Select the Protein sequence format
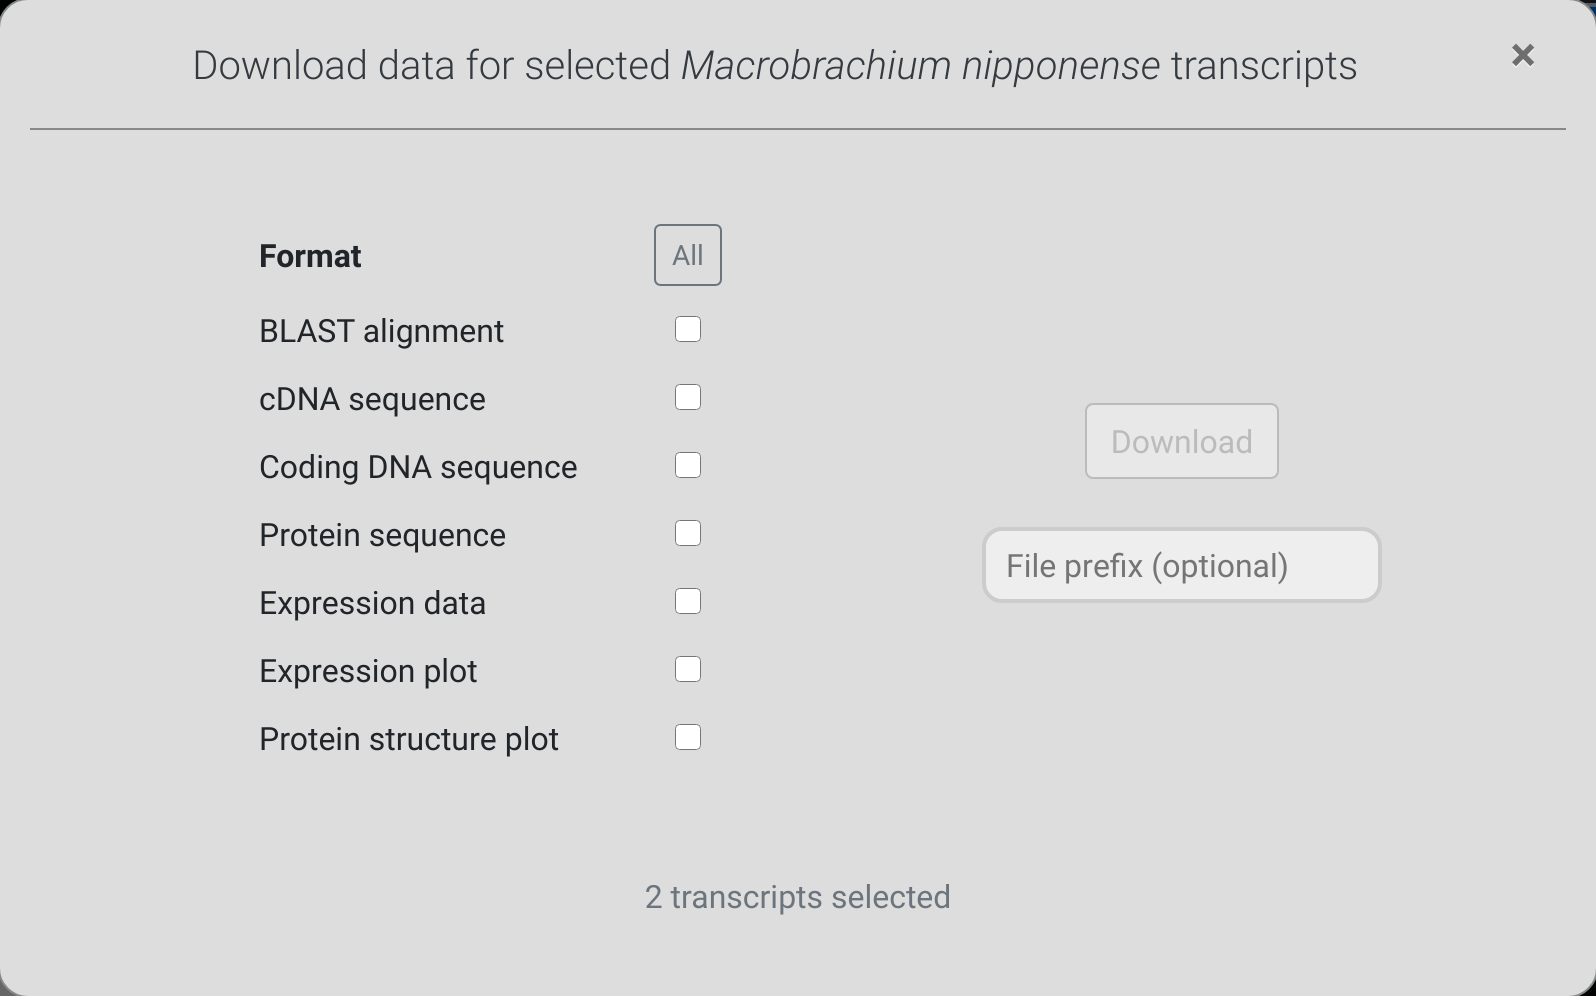Viewport: 1596px width, 996px height. pos(687,533)
